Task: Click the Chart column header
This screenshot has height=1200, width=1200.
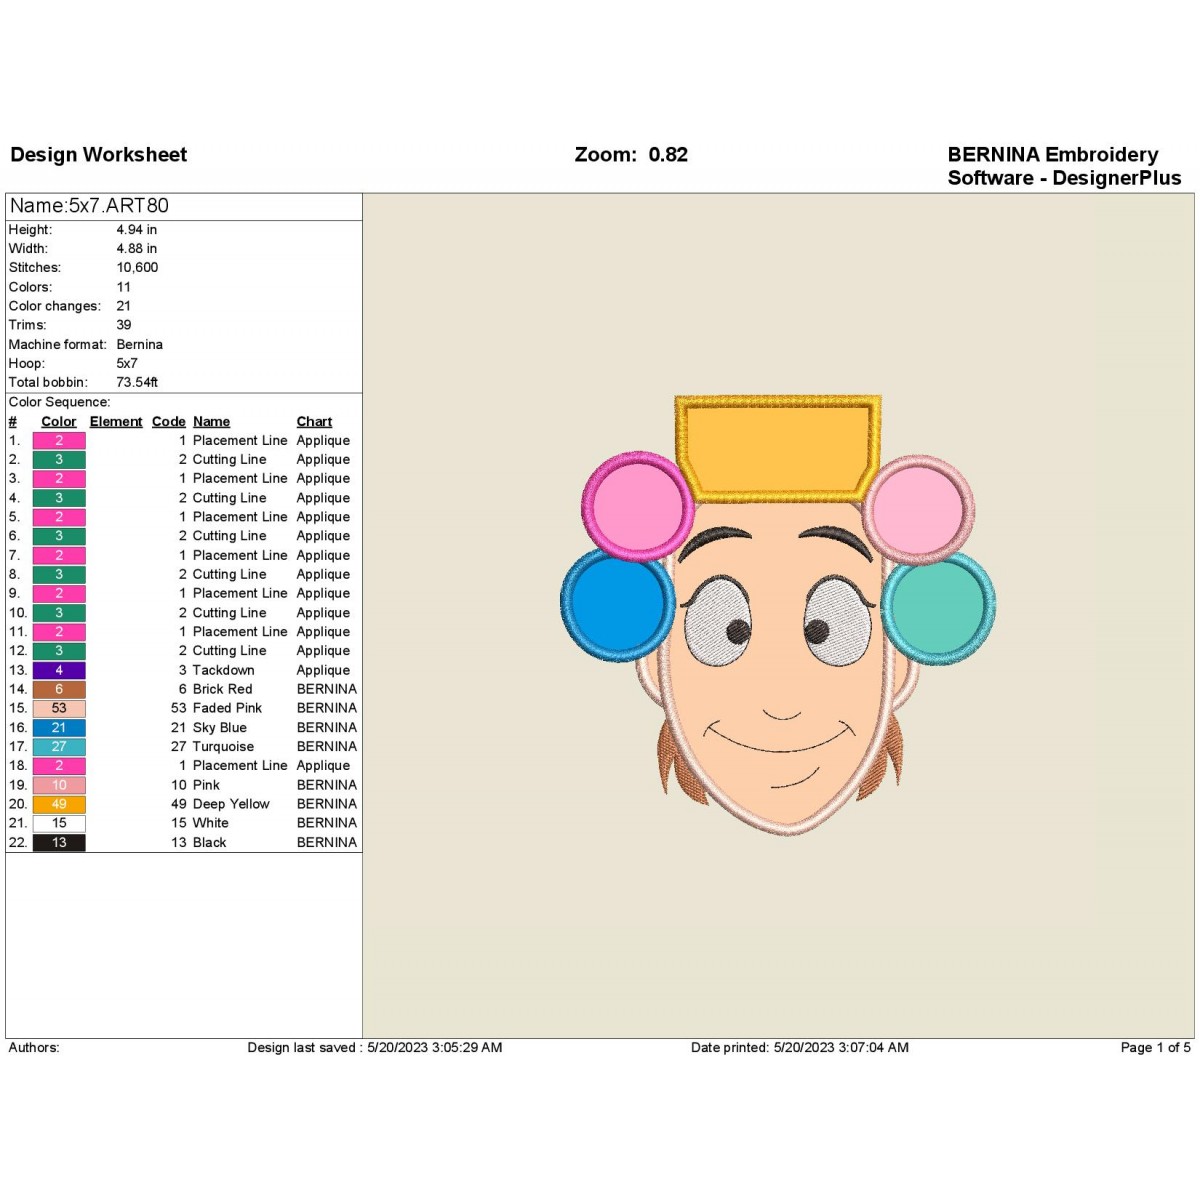Action: 314,422
